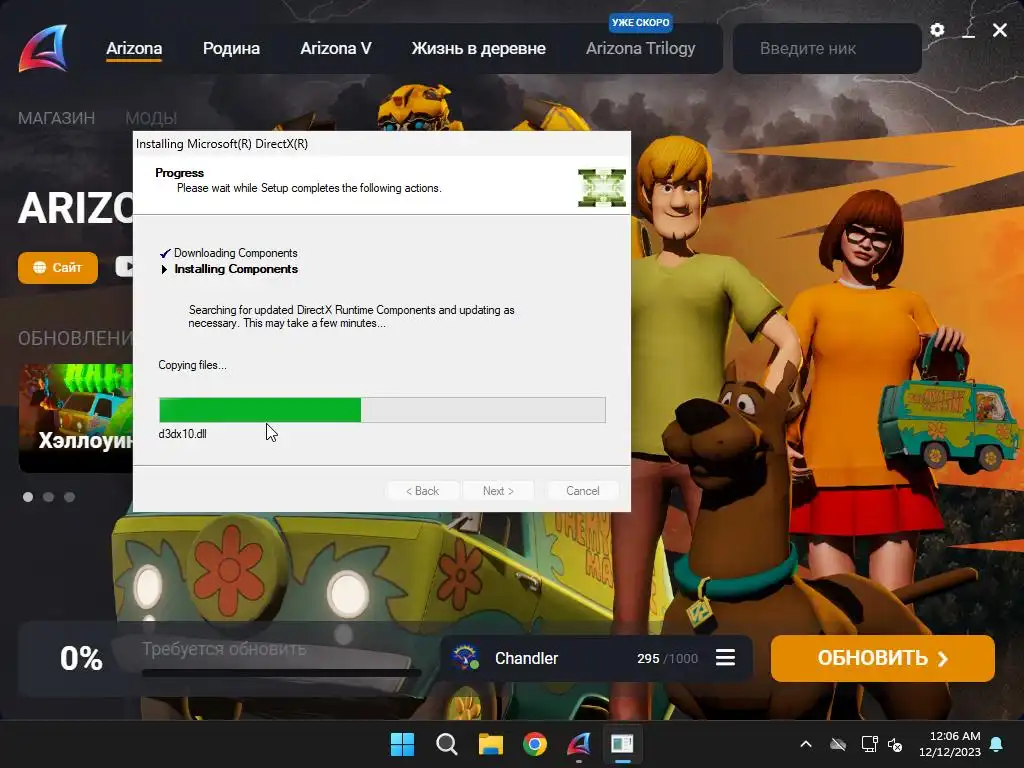Click the muted volume tray icon
This screenshot has height=768, width=1024.
[895, 744]
